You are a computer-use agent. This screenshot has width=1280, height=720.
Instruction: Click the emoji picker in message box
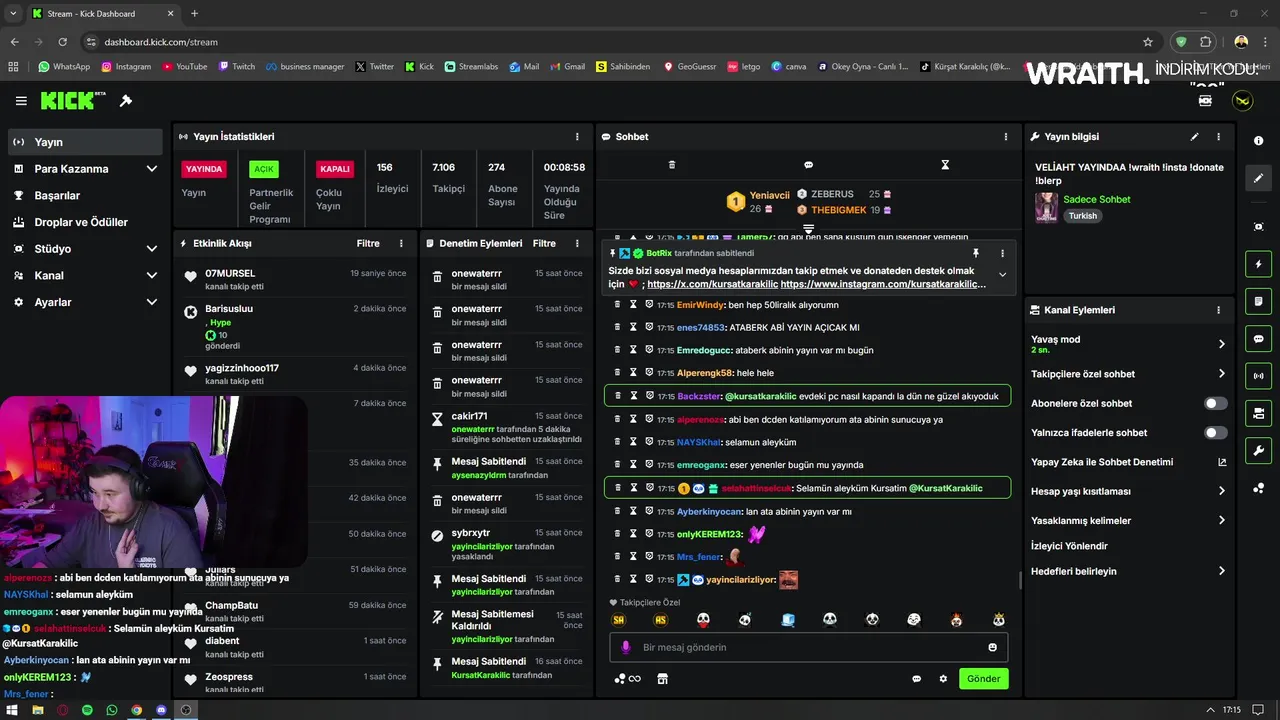(992, 647)
